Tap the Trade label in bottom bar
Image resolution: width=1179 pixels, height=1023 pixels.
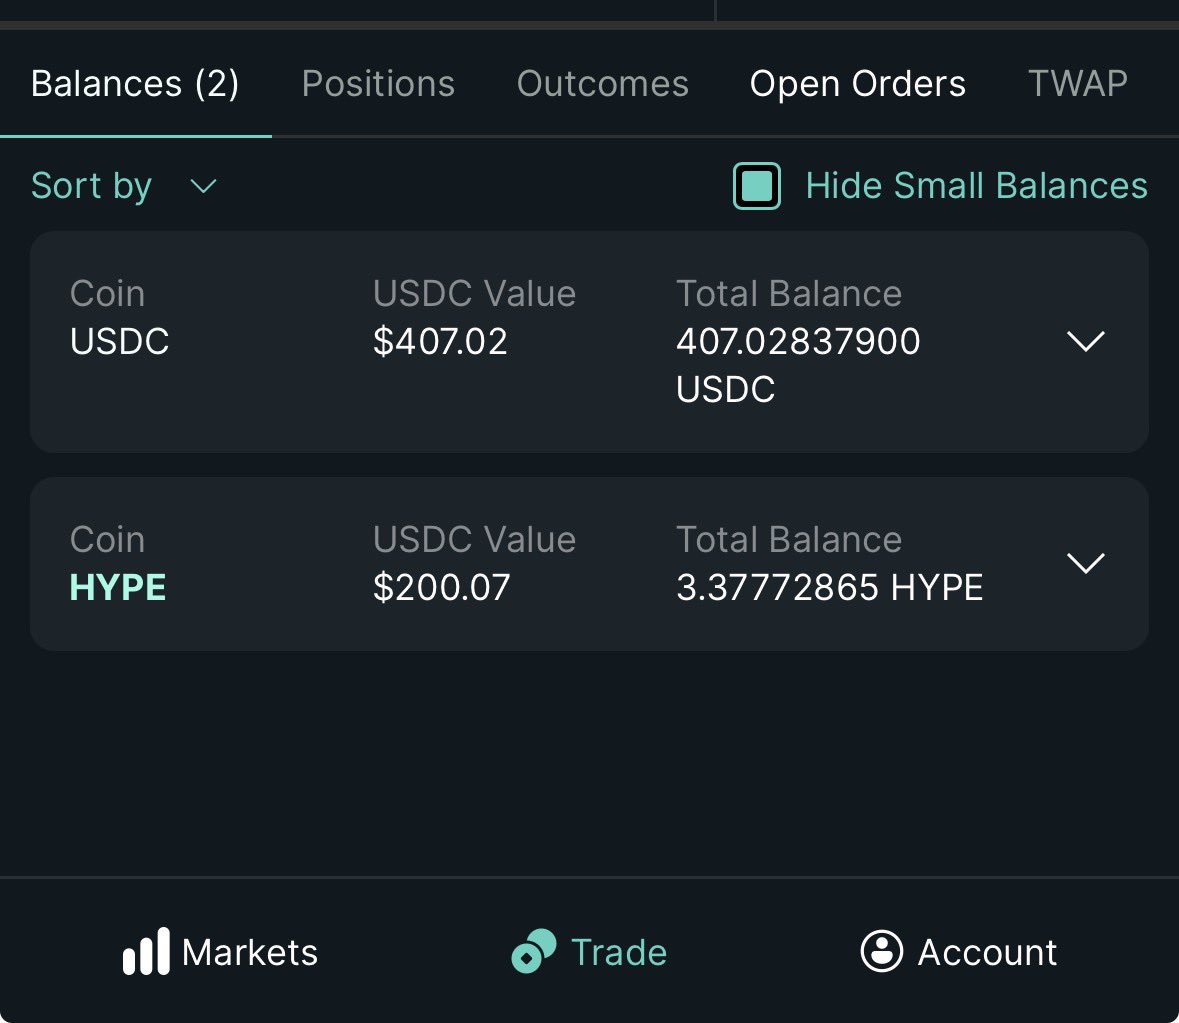pyautogui.click(x=619, y=952)
